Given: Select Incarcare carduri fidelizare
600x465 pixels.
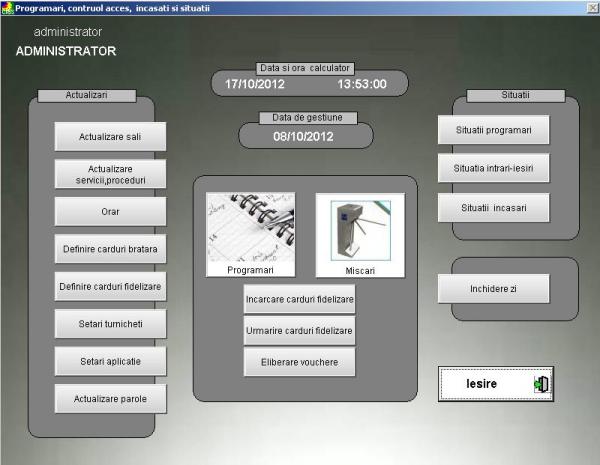Looking at the screenshot, I should pyautogui.click(x=300, y=298).
